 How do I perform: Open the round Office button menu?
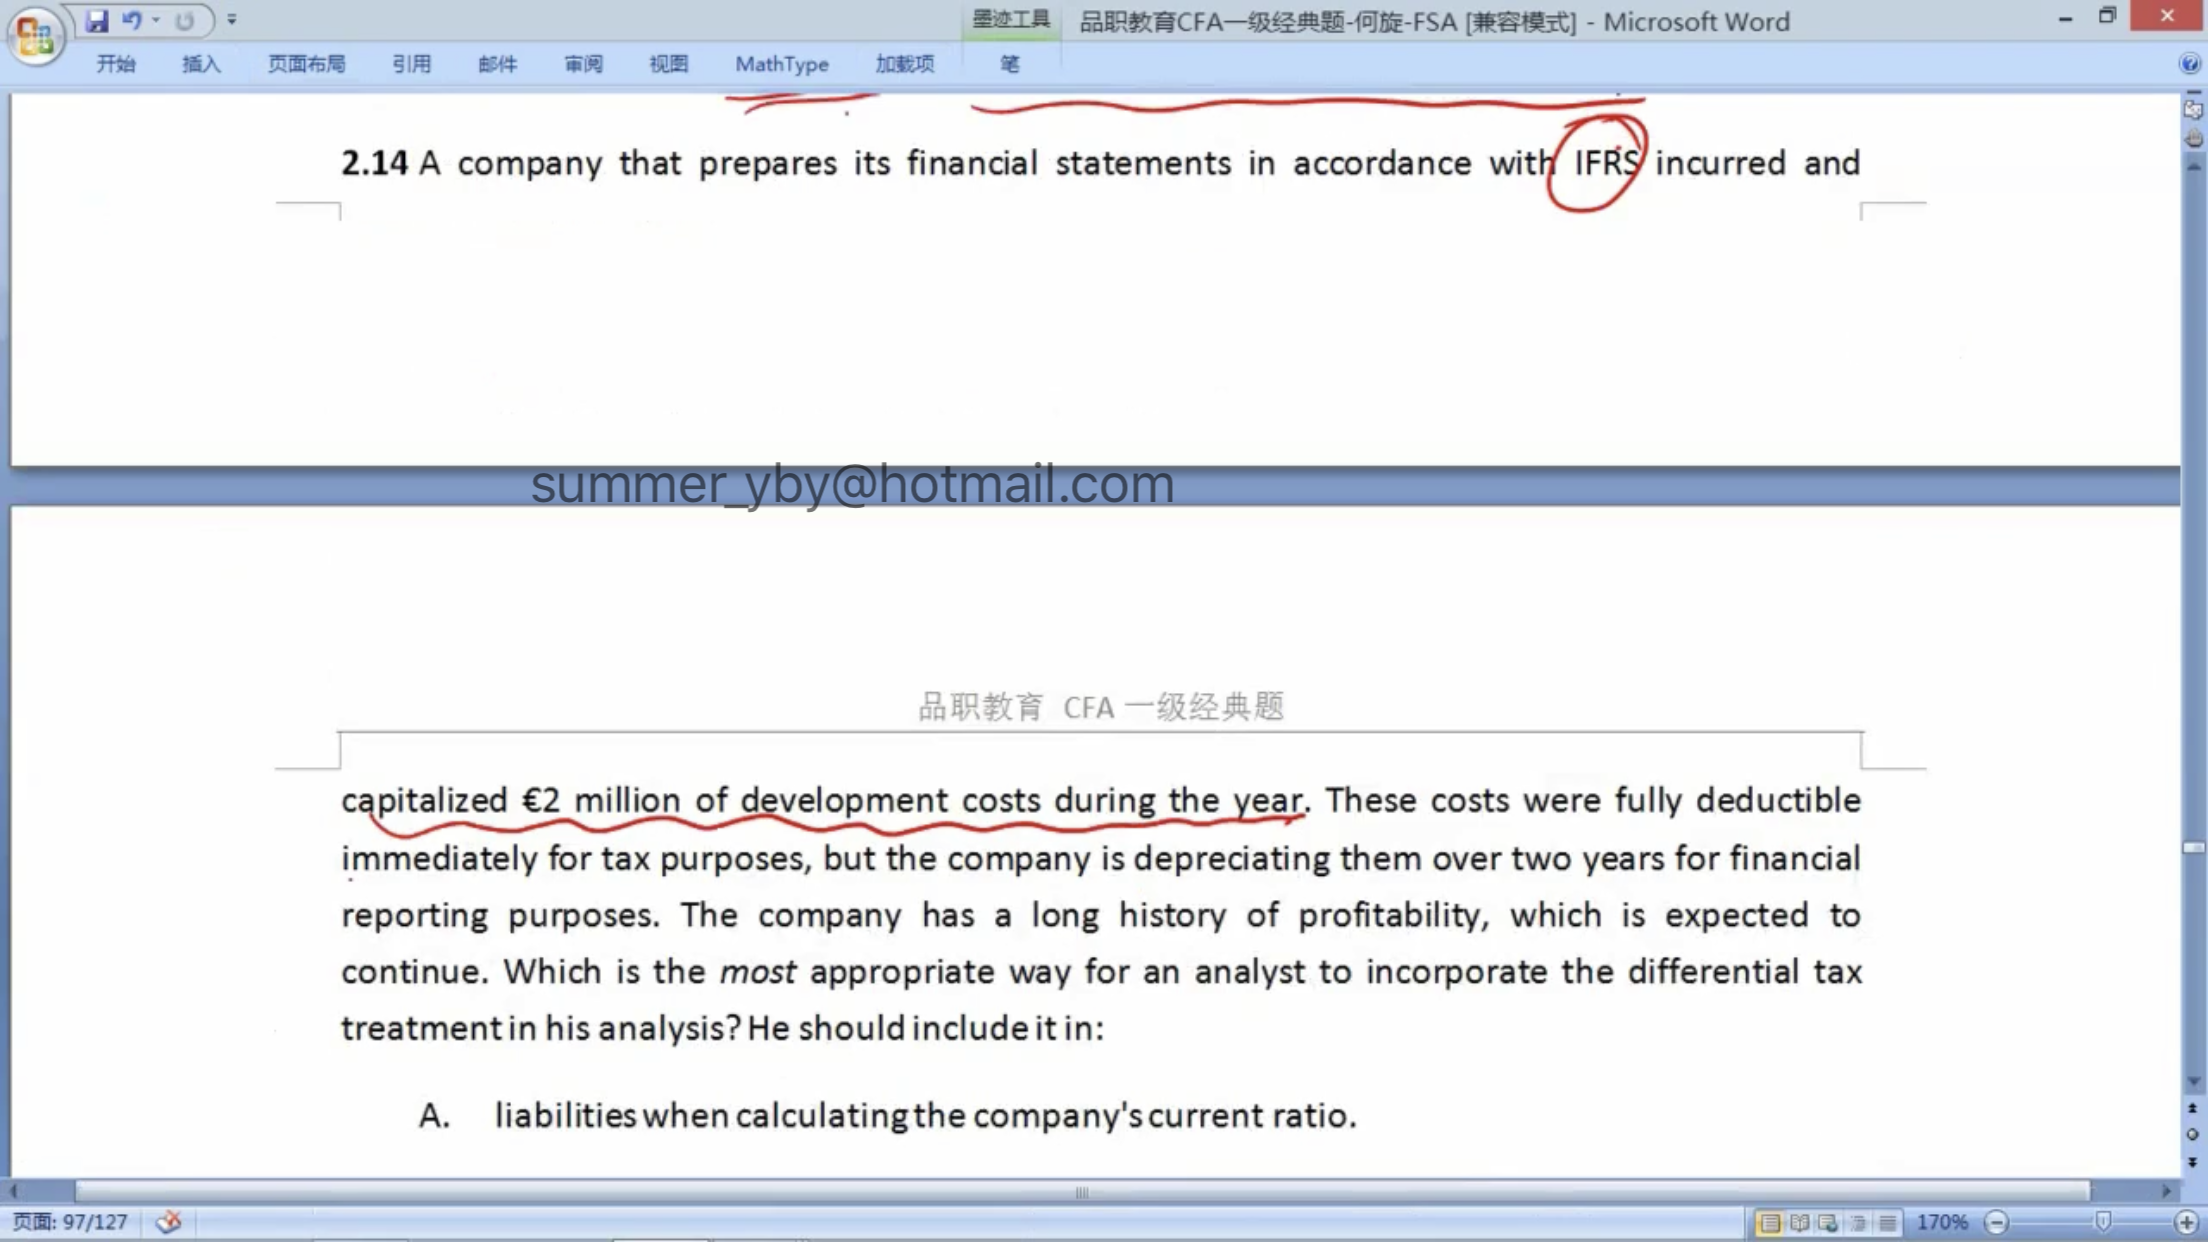point(35,35)
